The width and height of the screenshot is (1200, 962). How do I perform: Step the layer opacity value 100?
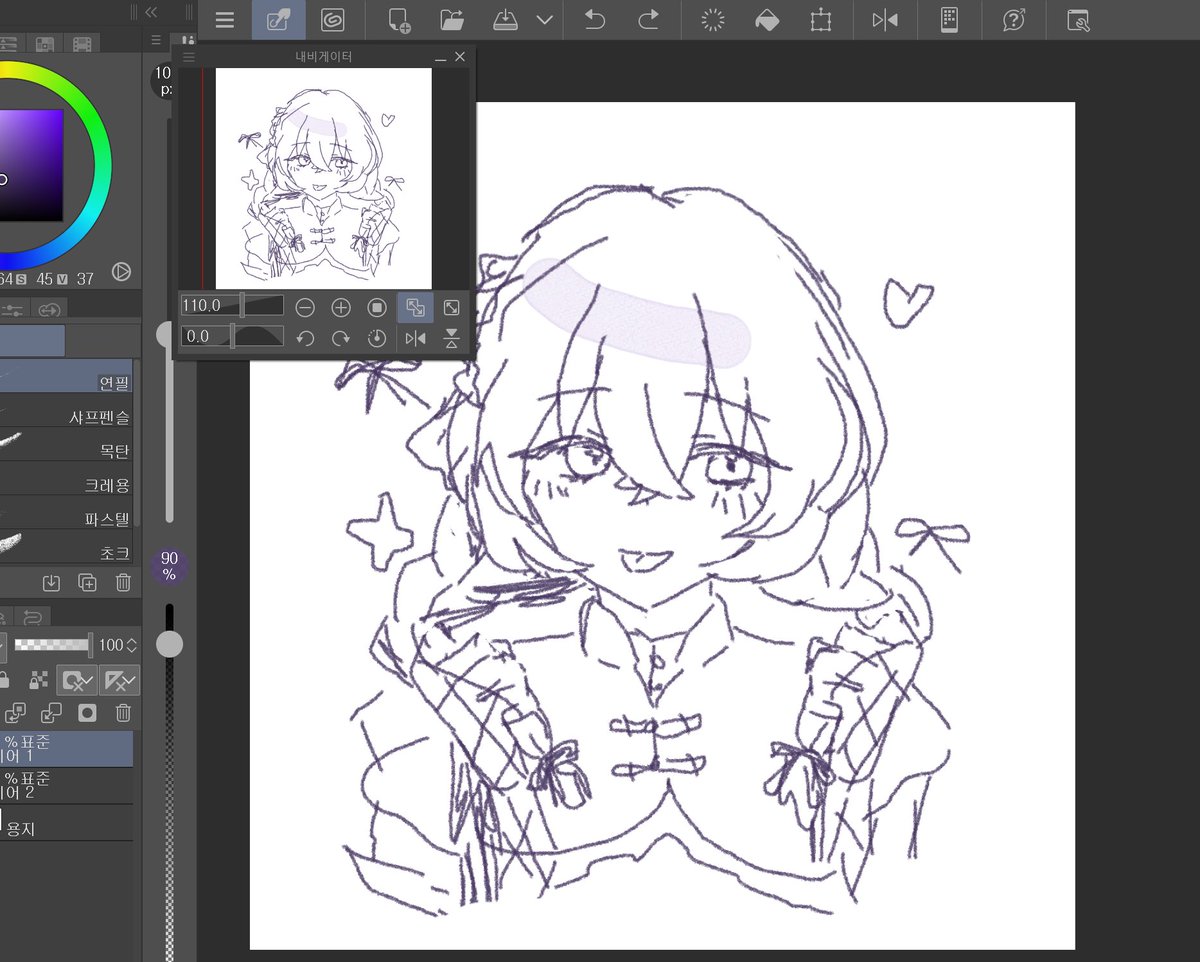point(132,645)
